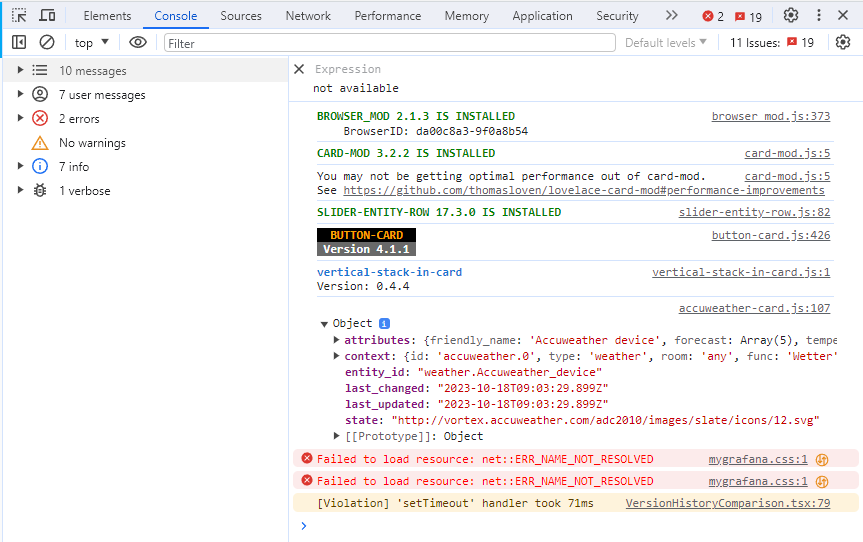Image resolution: width=863 pixels, height=542 pixels.
Task: Expand the context property
Action: coord(336,355)
